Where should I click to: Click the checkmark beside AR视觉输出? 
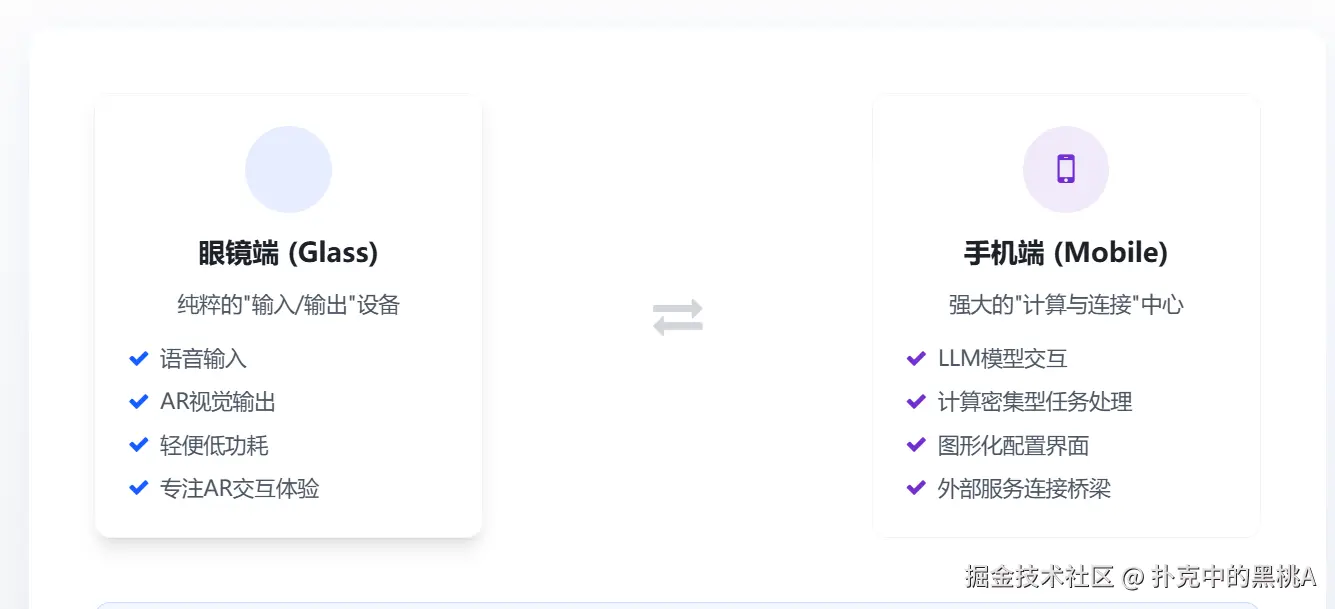coord(139,402)
